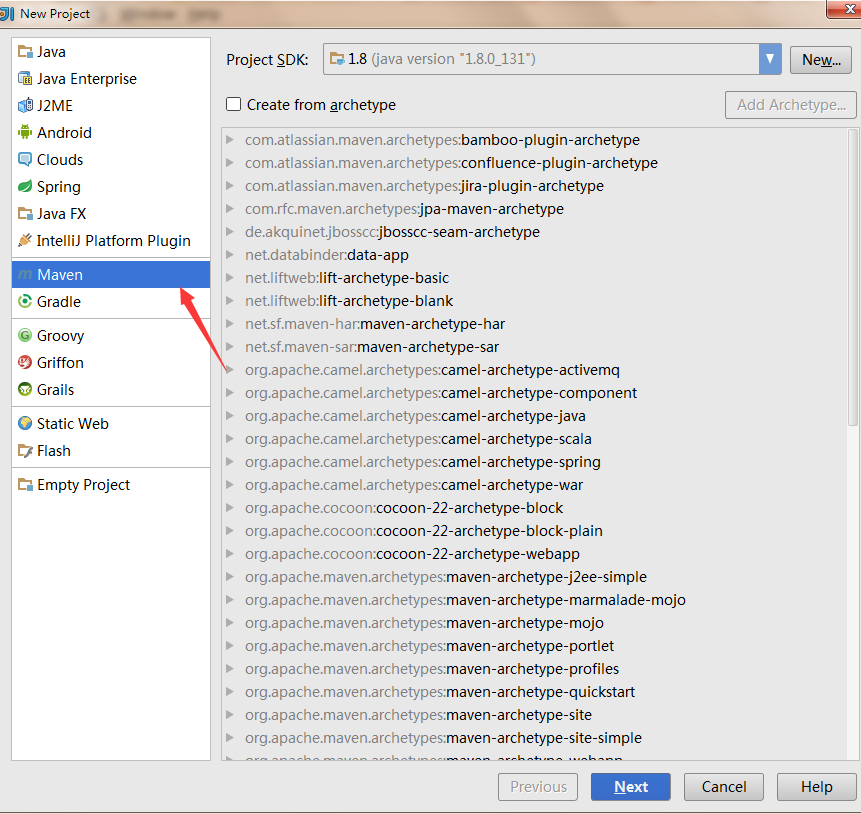Select the Android robot icon
The height and width of the screenshot is (814, 861).
(25, 133)
